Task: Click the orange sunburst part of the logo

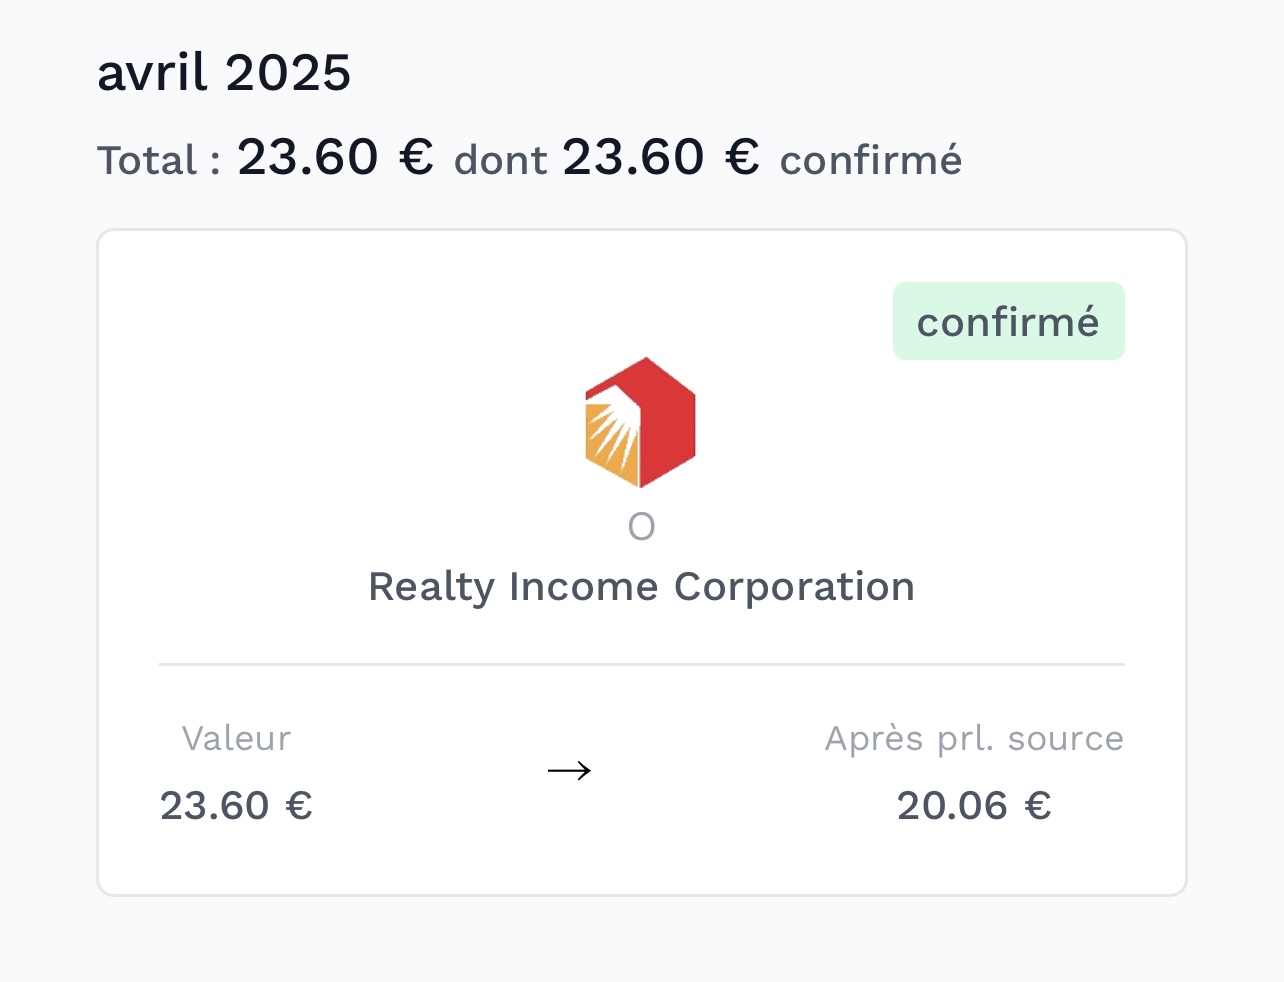Action: pyautogui.click(x=611, y=440)
